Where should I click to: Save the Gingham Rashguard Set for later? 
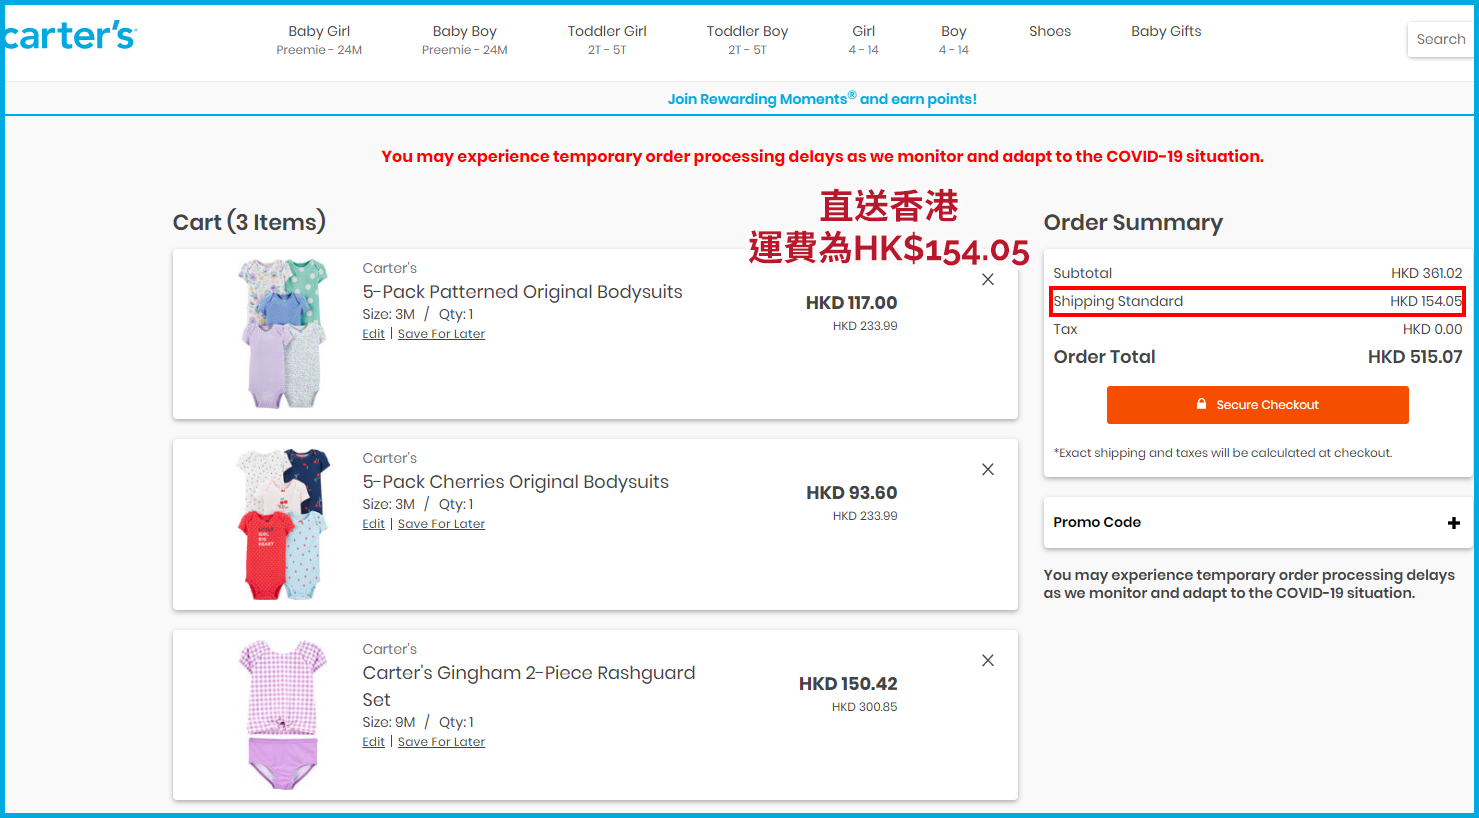click(x=441, y=742)
